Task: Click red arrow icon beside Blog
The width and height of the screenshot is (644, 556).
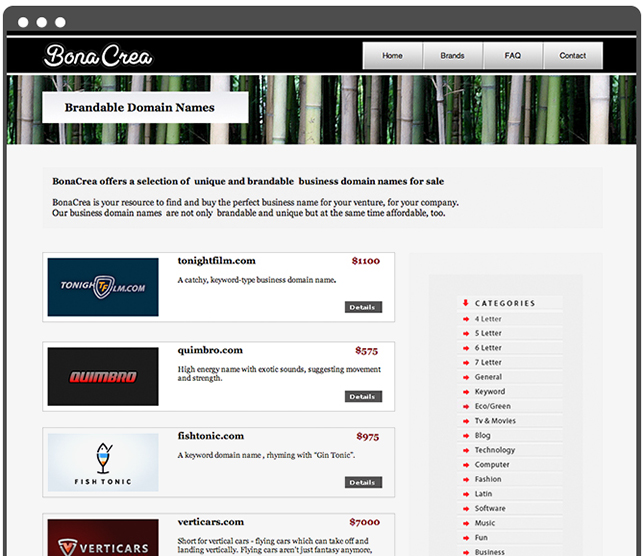Action: 466,436
